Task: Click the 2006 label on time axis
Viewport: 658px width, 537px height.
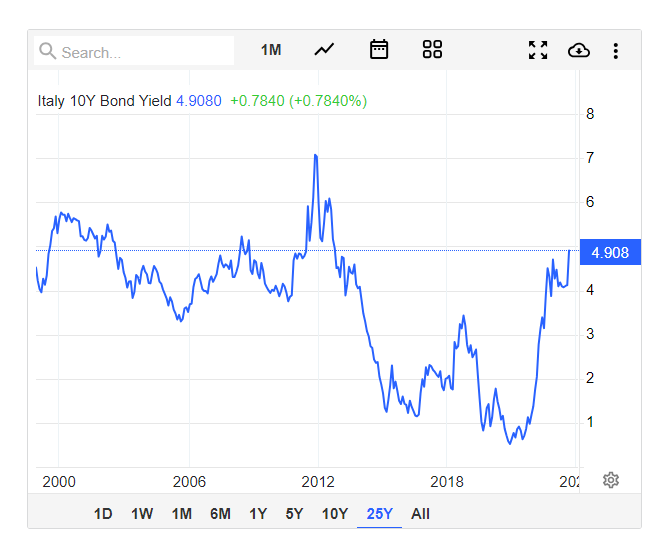Action: [x=189, y=482]
